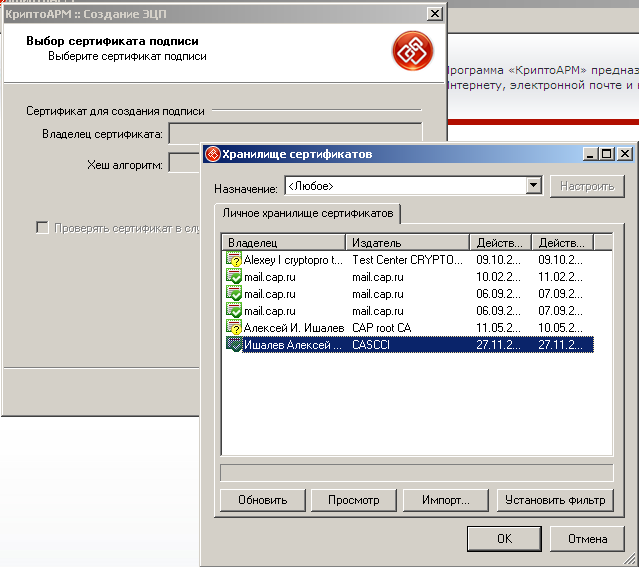Click the КриптоАРМ red logo in wizard header

click(412, 51)
